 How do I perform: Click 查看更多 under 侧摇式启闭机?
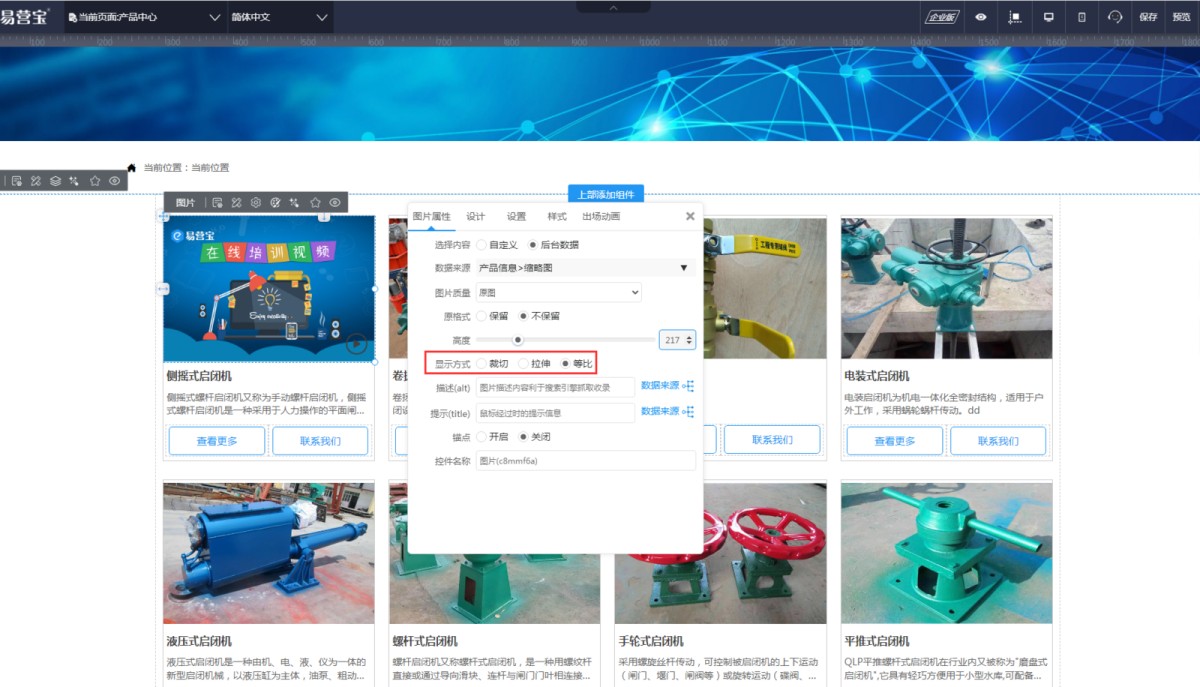pyautogui.click(x=217, y=441)
